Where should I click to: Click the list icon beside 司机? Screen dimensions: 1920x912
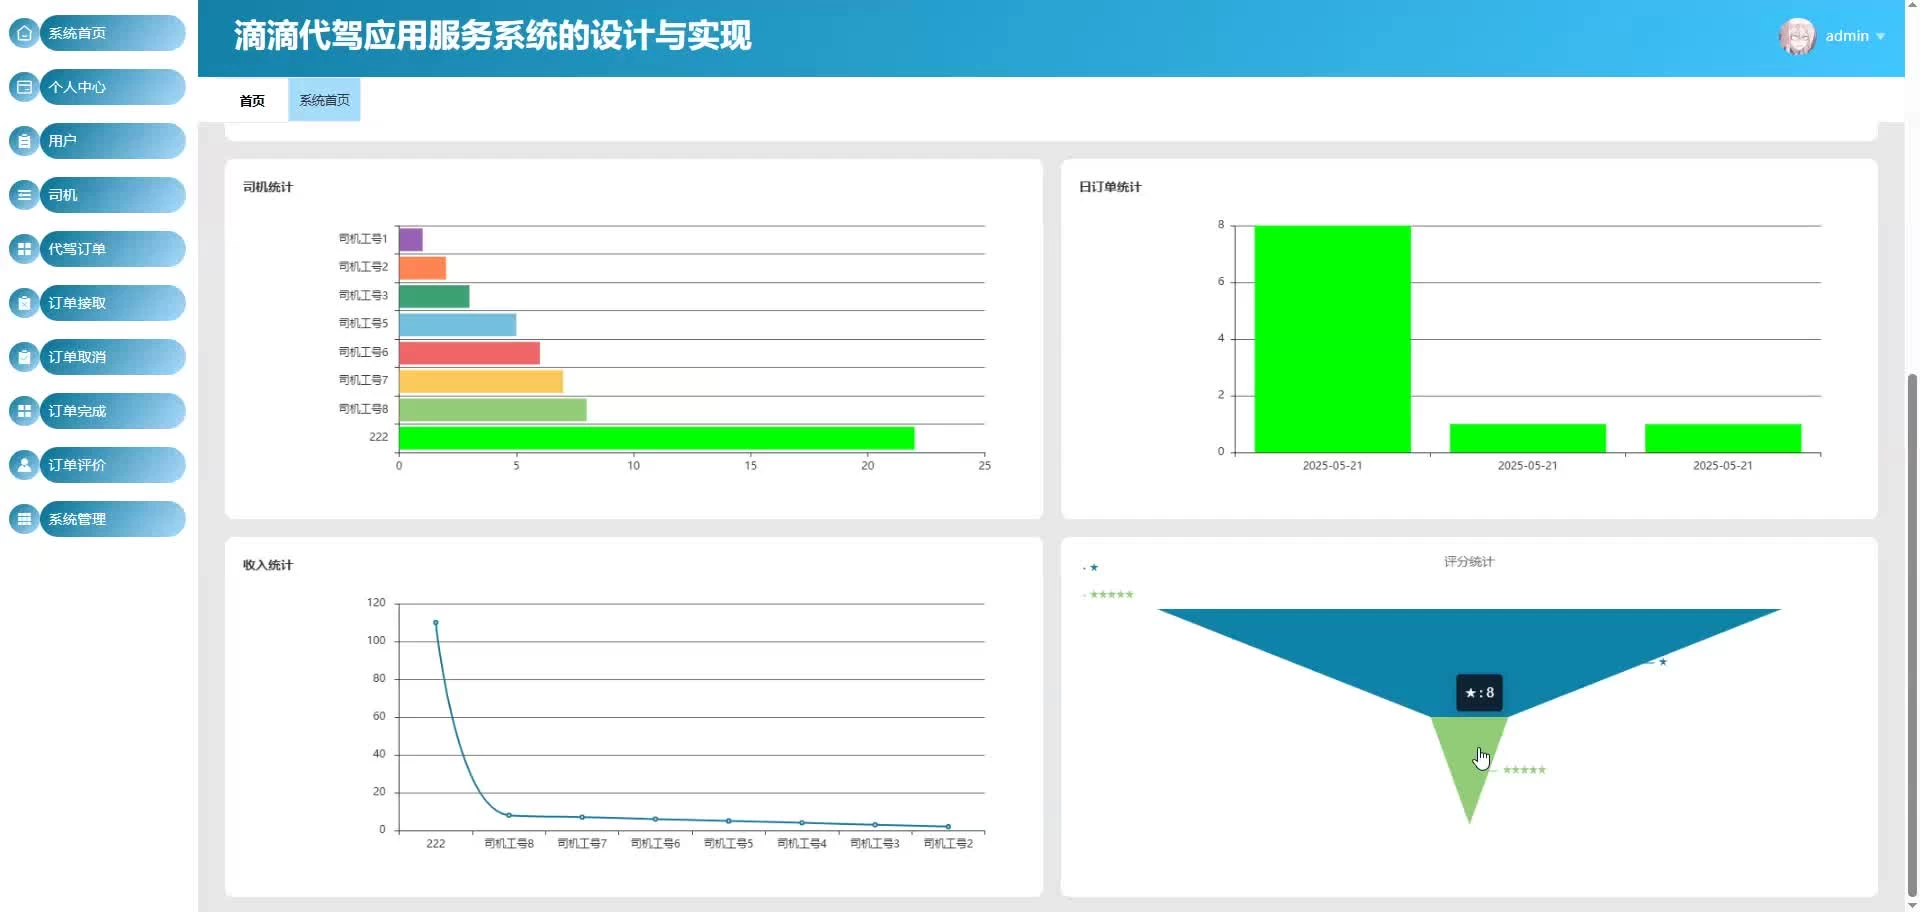point(24,195)
